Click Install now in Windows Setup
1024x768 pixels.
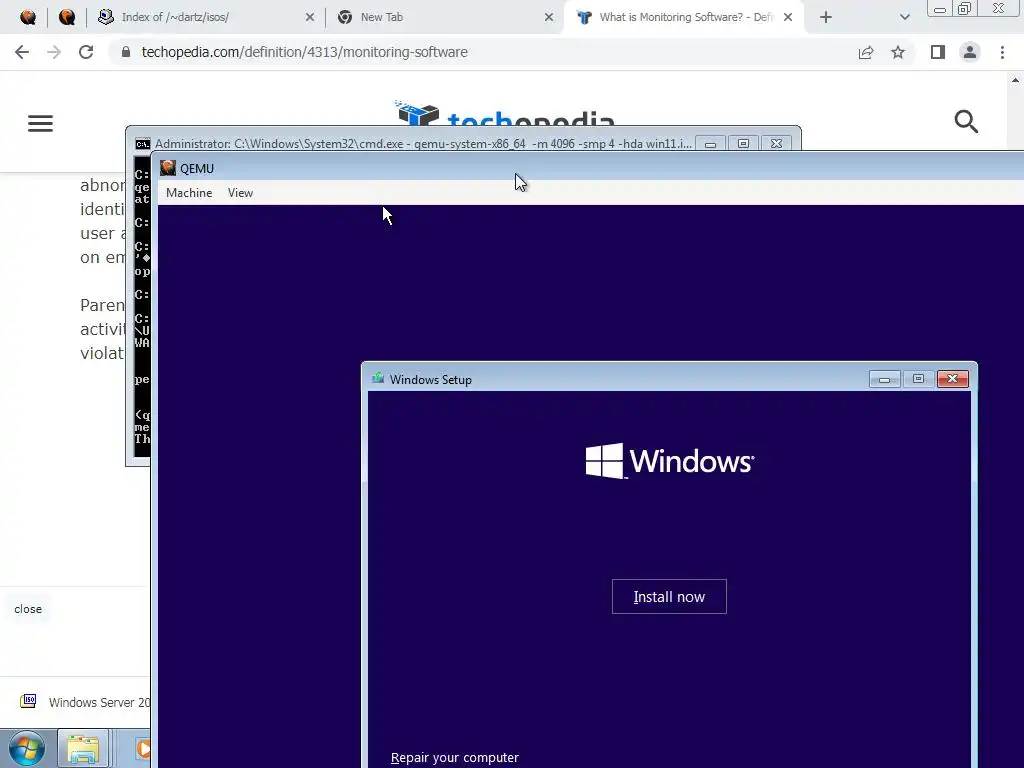pyautogui.click(x=669, y=596)
